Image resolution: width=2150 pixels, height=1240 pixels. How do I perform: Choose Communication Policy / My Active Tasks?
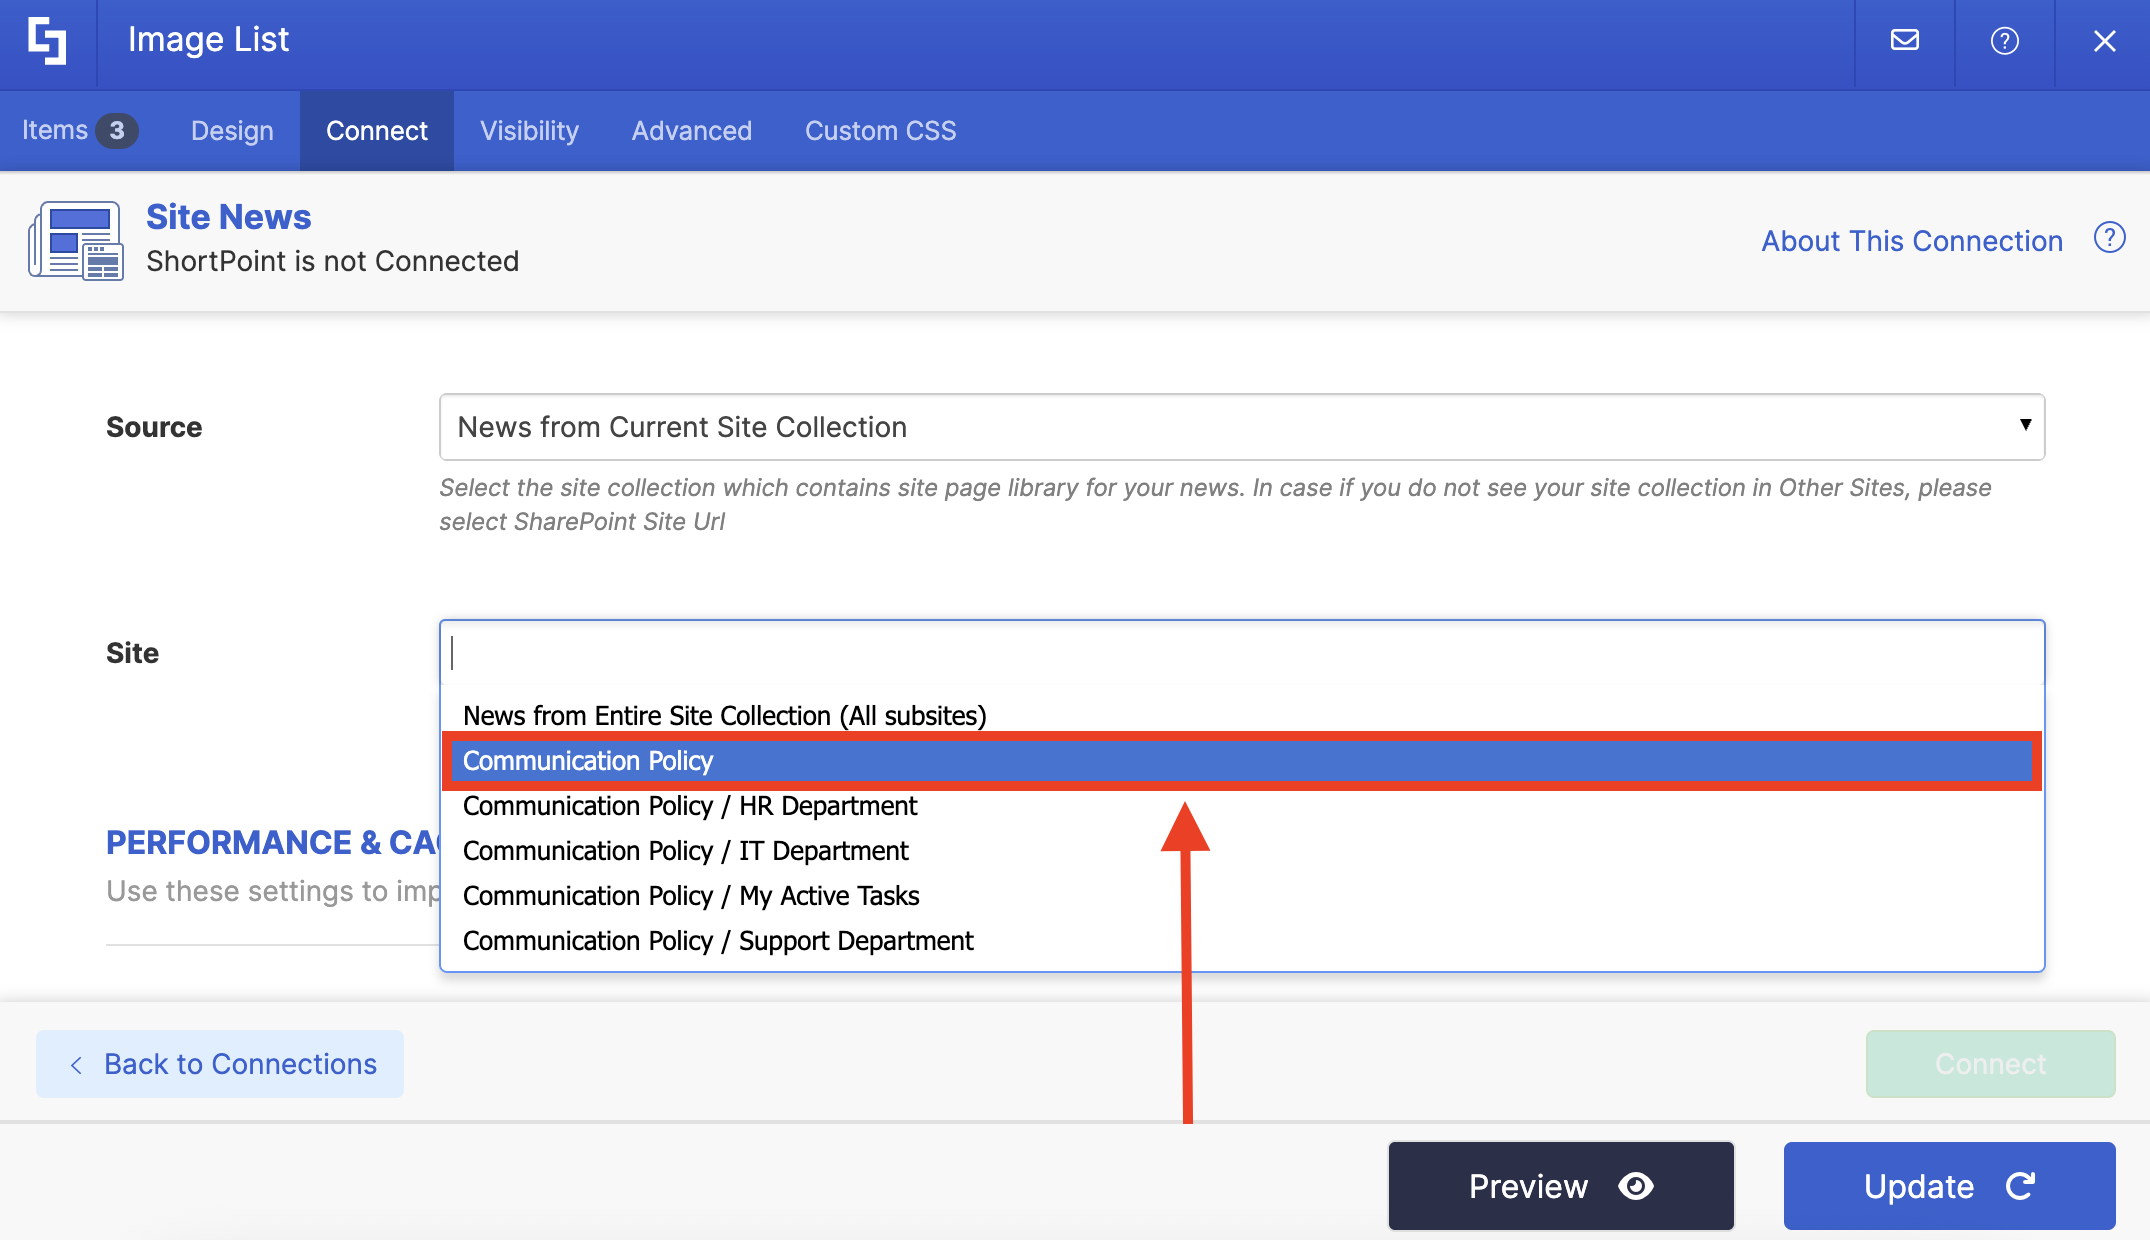tap(690, 896)
